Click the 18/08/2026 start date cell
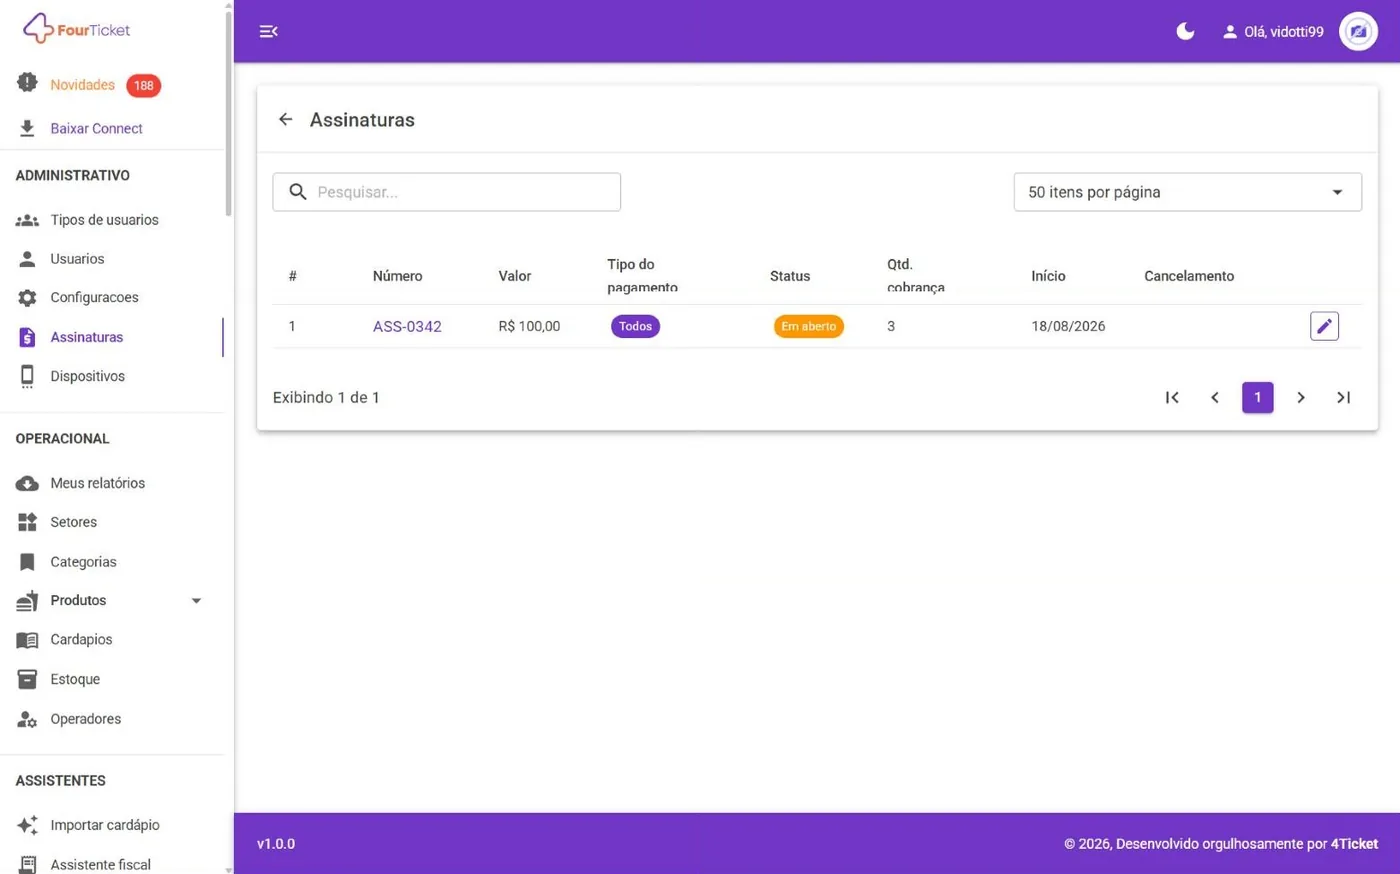Image resolution: width=1400 pixels, height=874 pixels. pos(1068,326)
